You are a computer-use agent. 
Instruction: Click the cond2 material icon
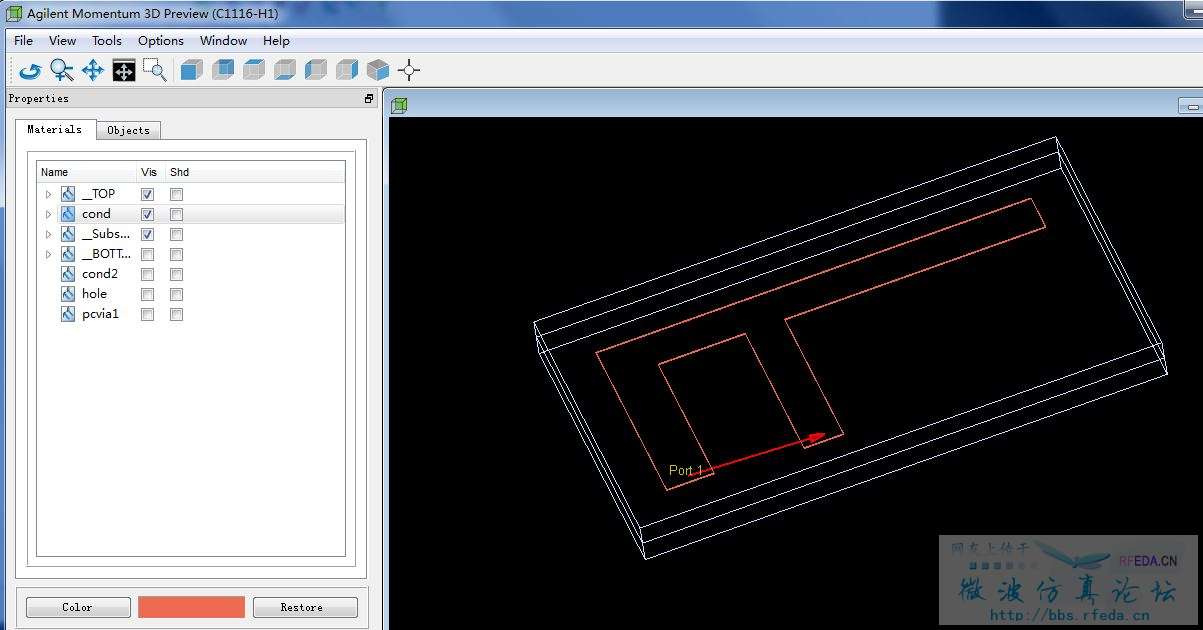(x=68, y=274)
